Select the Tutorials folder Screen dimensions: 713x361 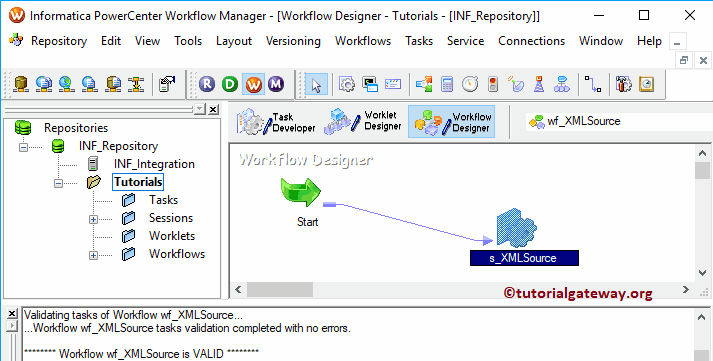click(x=138, y=182)
